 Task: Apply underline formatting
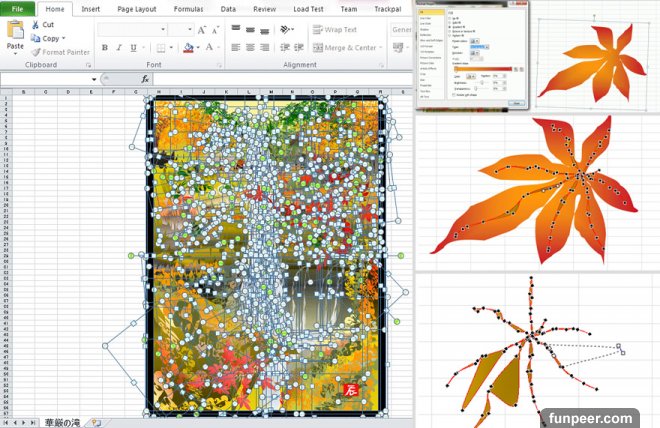(x=133, y=47)
